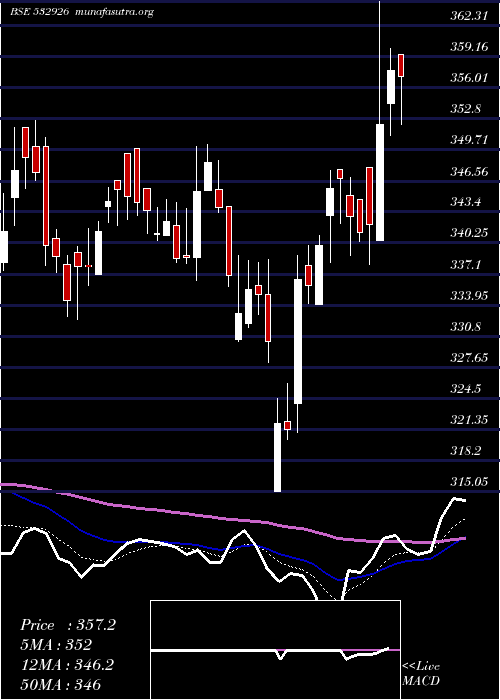Click the munafasutra.org source text
The width and height of the screenshot is (500, 700).
[x=115, y=12]
